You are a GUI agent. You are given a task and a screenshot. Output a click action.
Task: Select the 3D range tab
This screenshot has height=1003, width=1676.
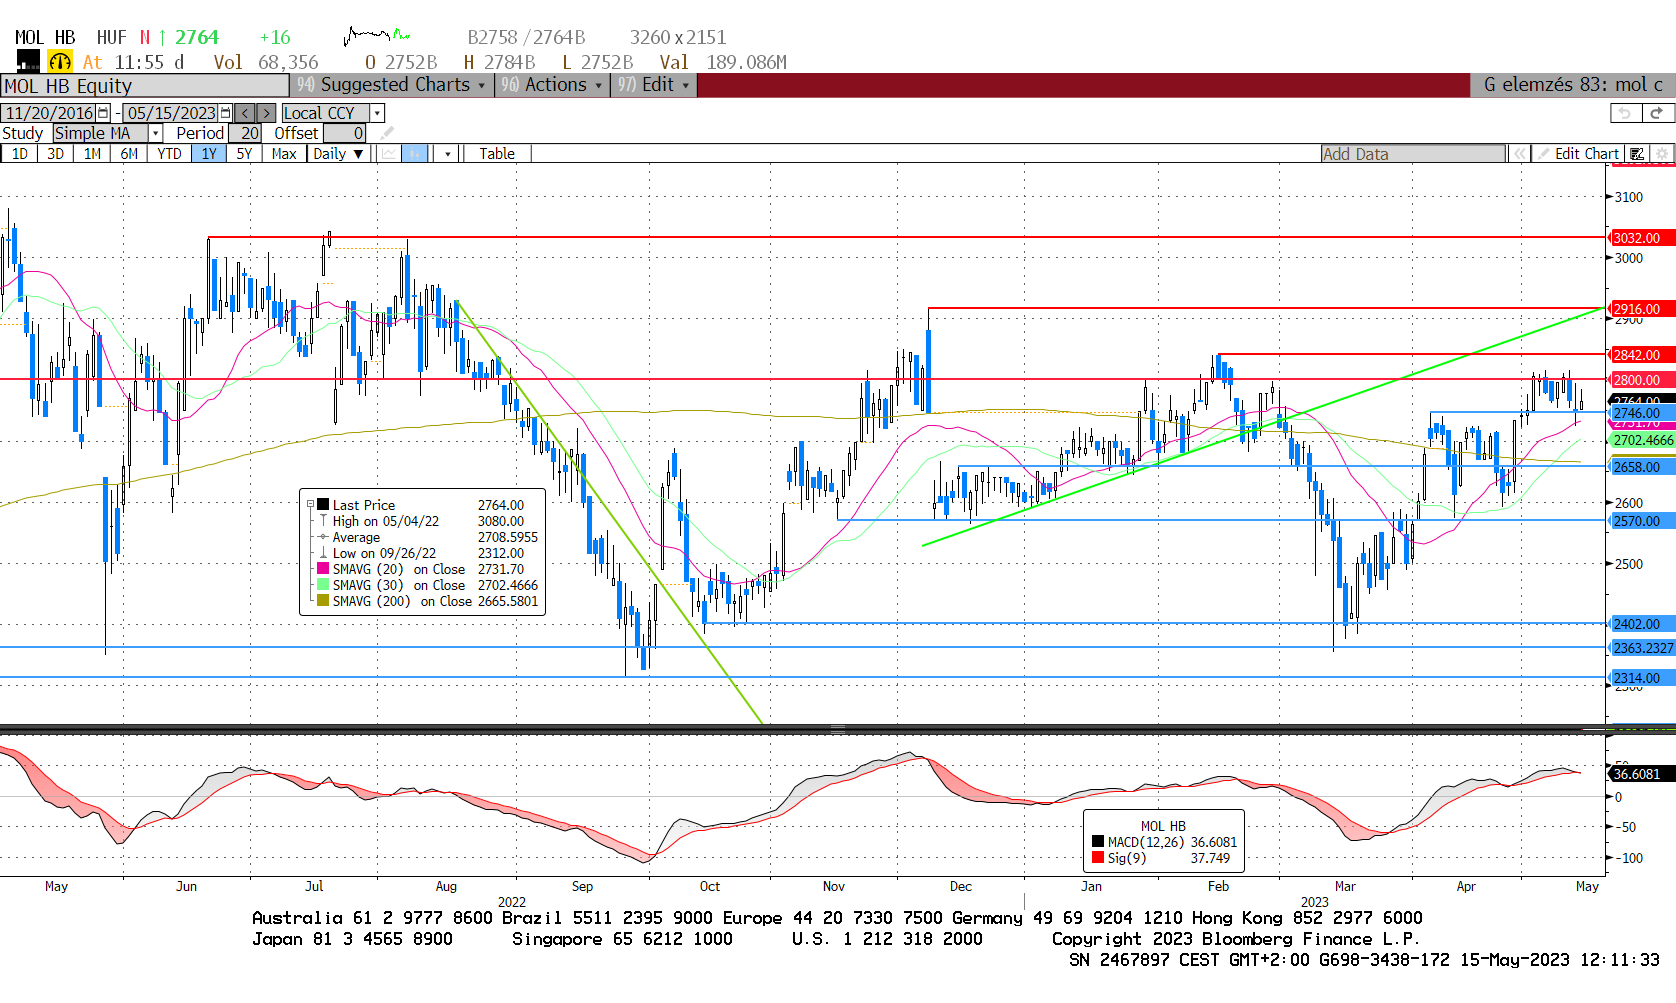click(56, 154)
